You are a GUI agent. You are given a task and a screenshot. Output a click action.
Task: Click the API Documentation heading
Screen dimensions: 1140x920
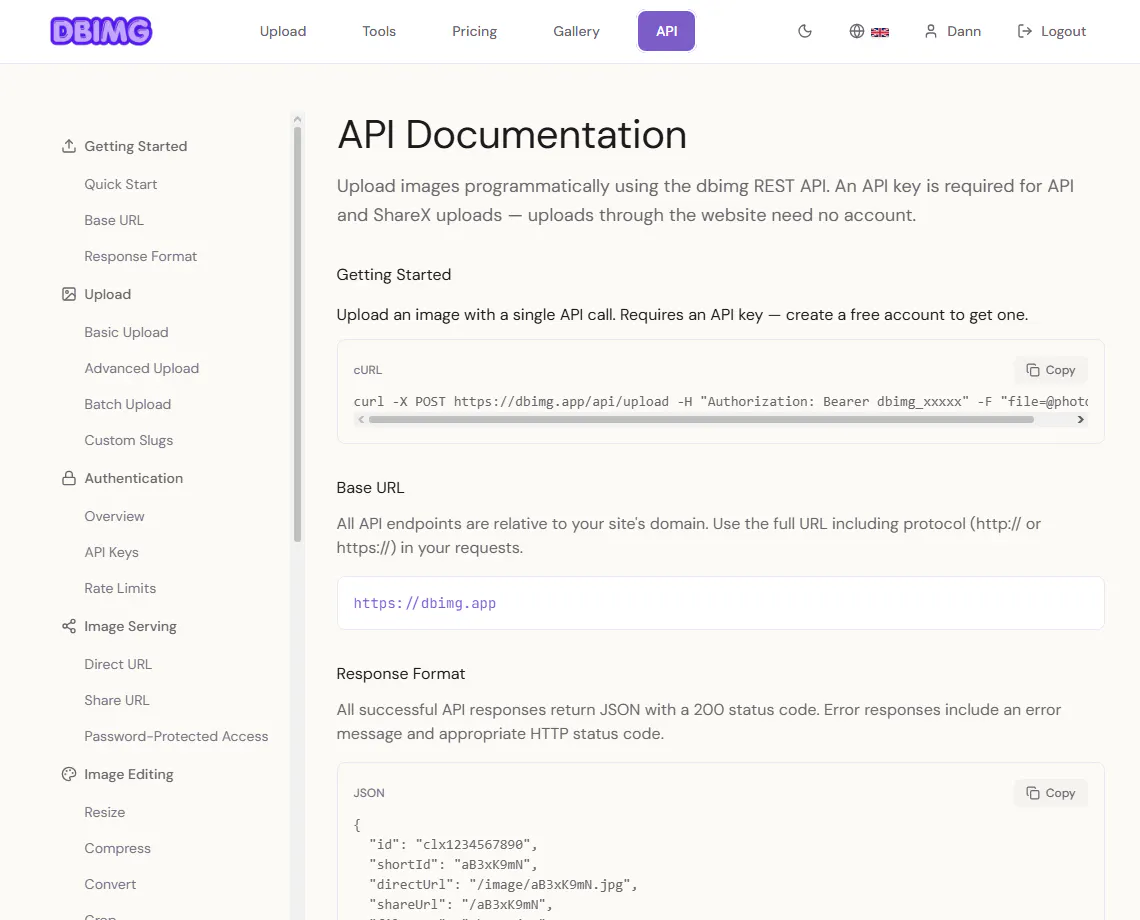[x=512, y=135]
